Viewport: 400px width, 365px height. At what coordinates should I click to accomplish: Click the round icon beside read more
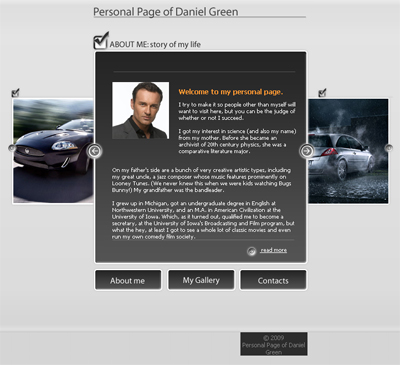(x=252, y=251)
